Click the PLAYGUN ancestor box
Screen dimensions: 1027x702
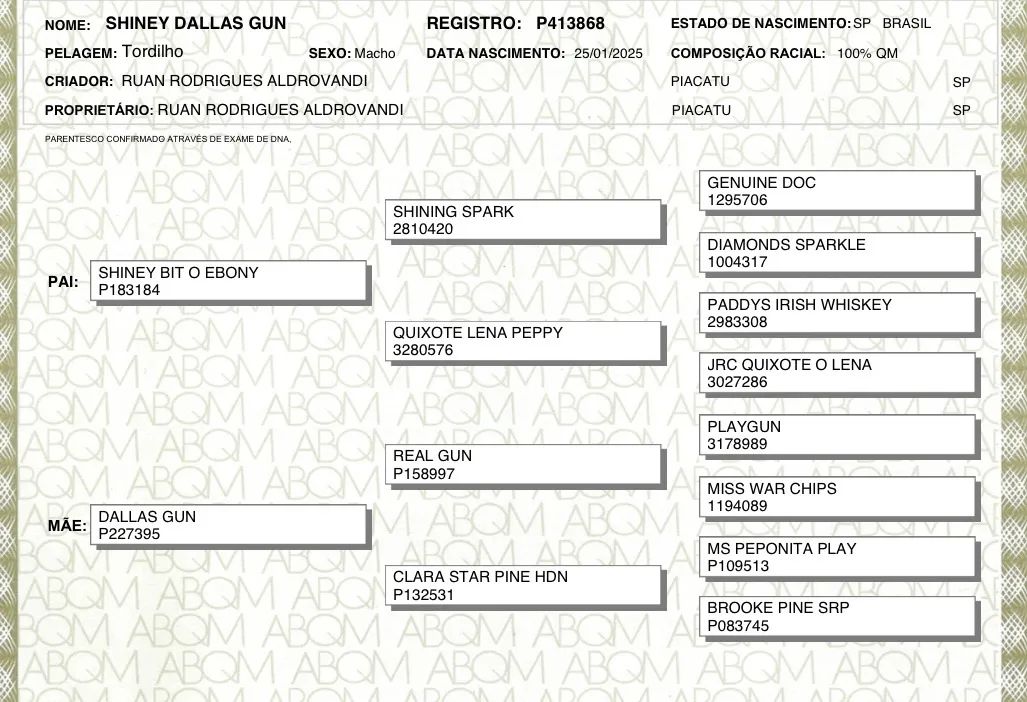(838, 435)
